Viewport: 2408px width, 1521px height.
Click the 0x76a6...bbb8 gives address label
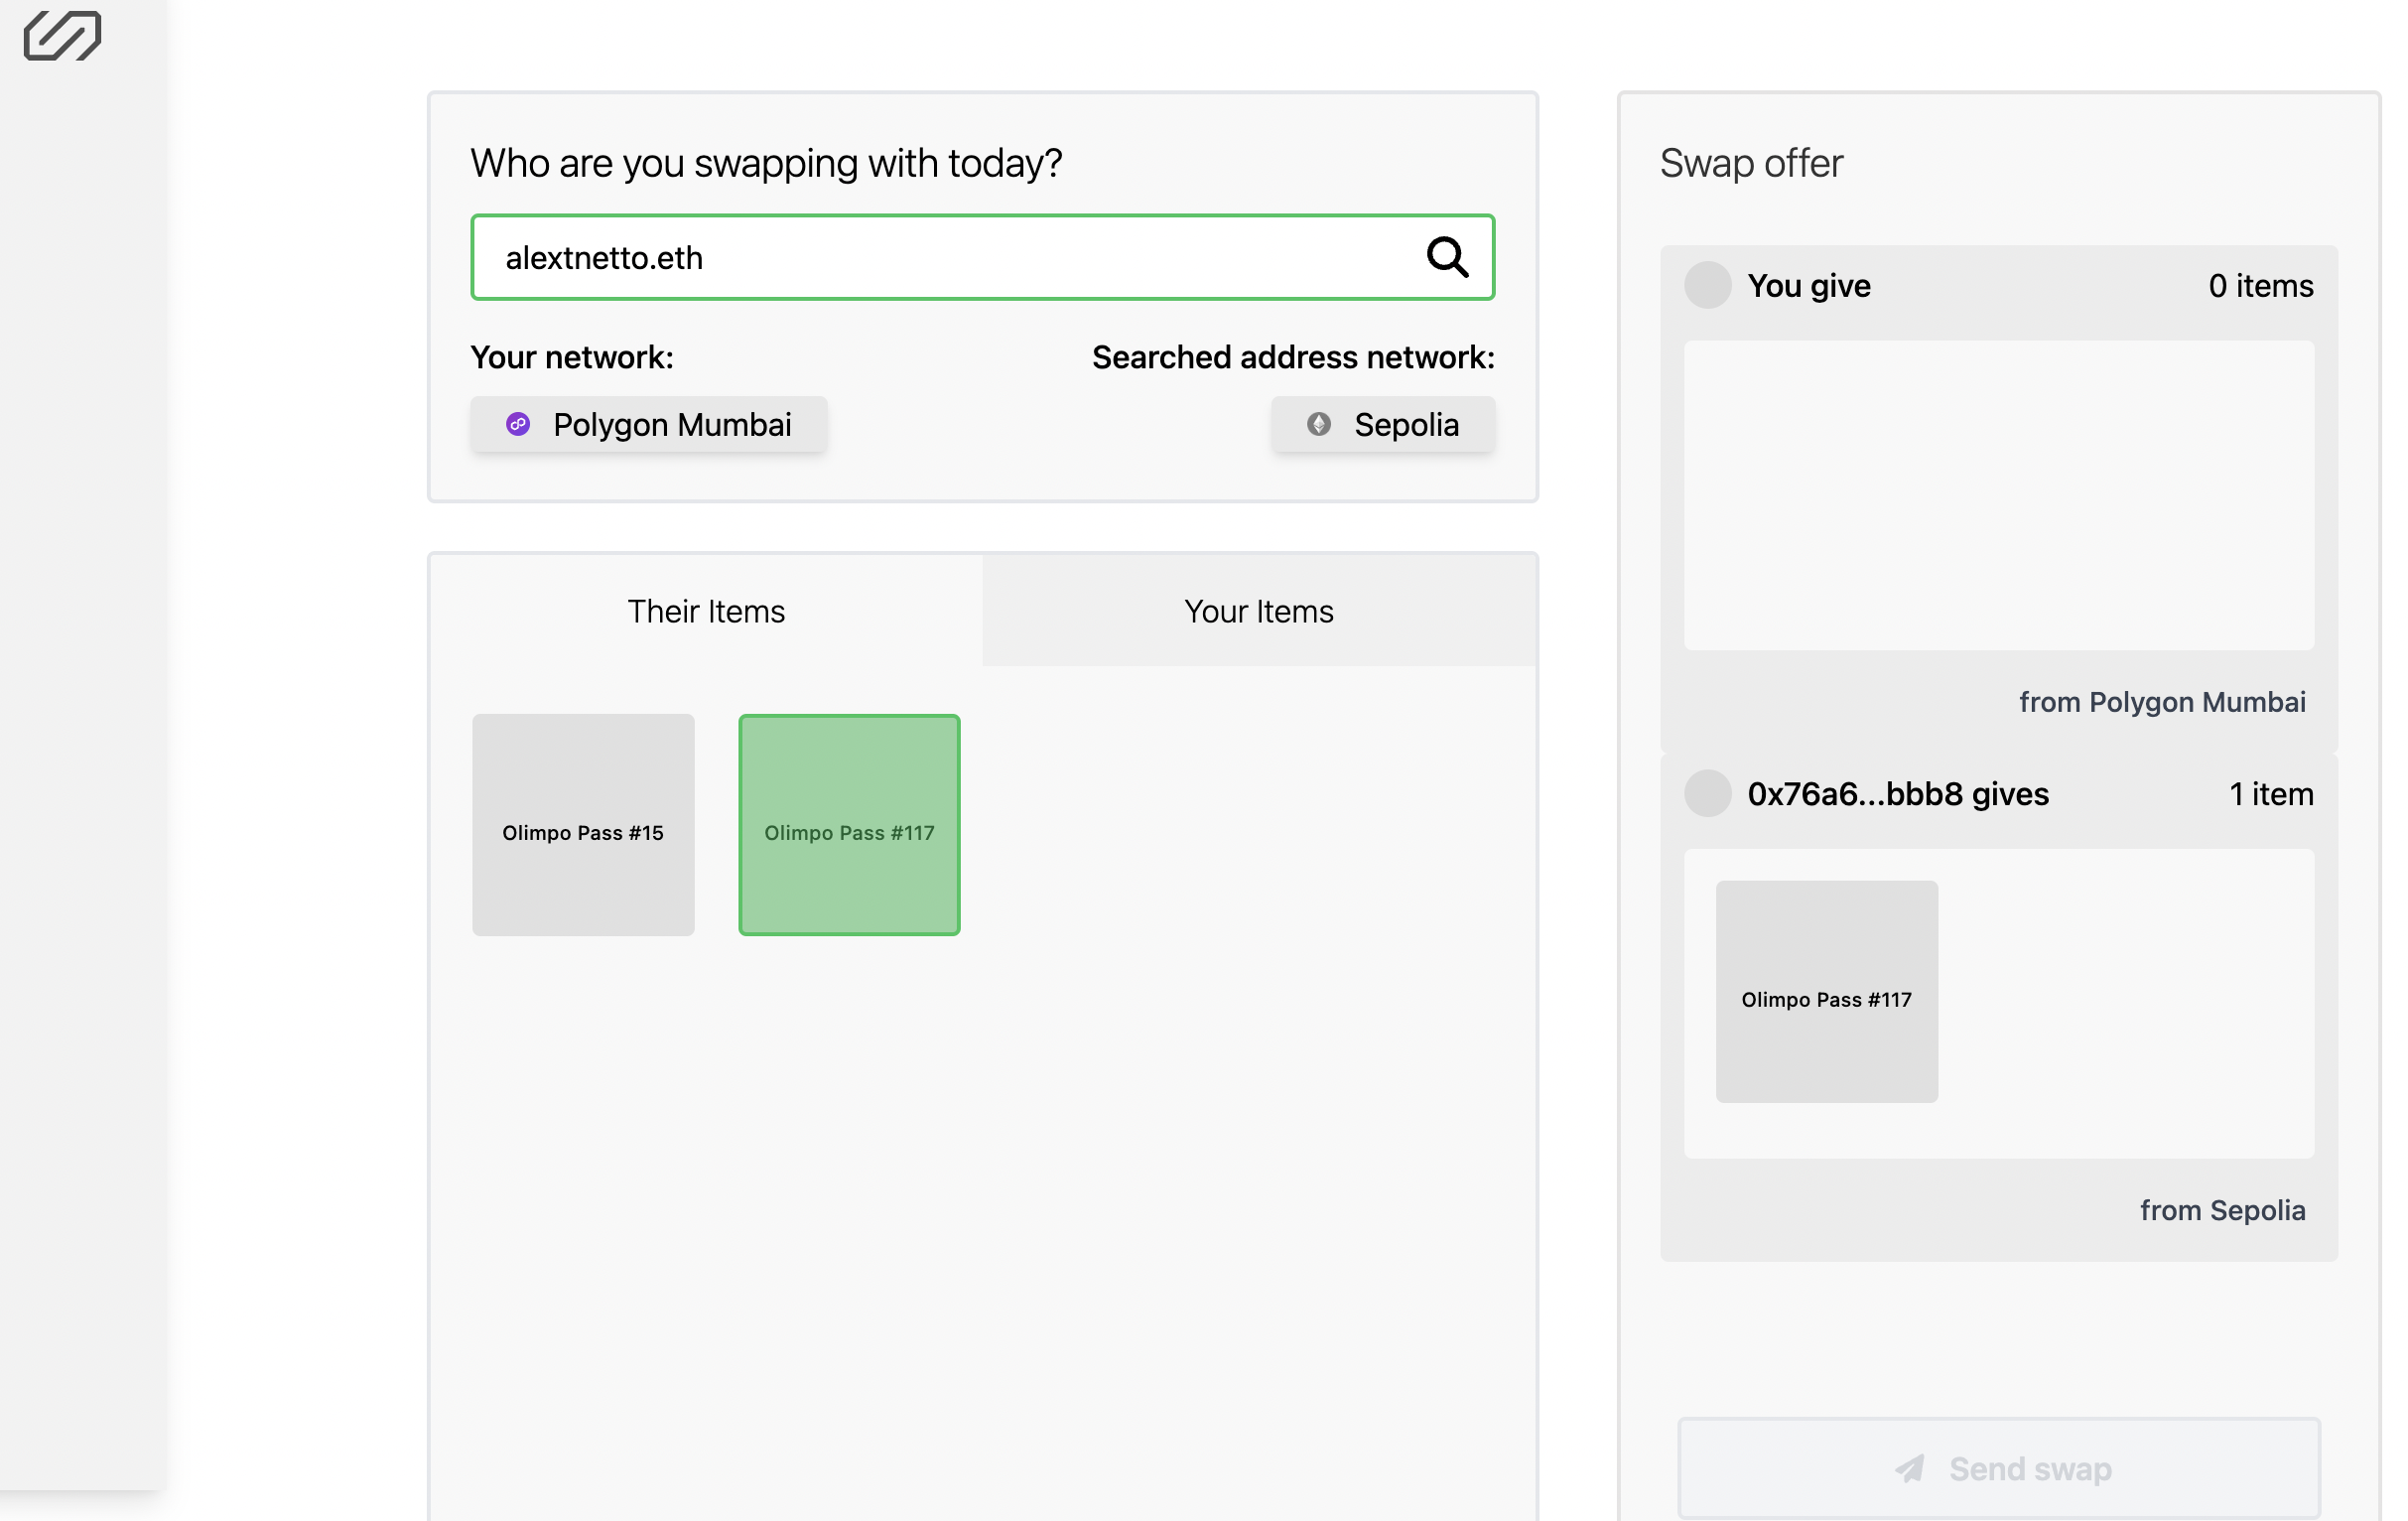coord(1897,794)
